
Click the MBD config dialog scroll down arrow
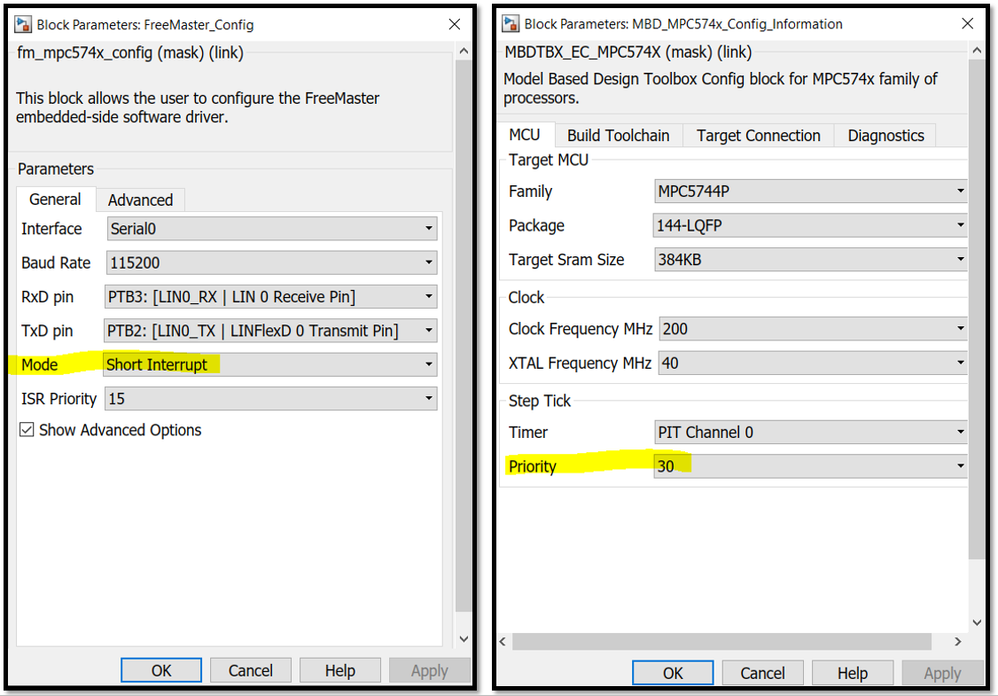pyautogui.click(x=977, y=623)
